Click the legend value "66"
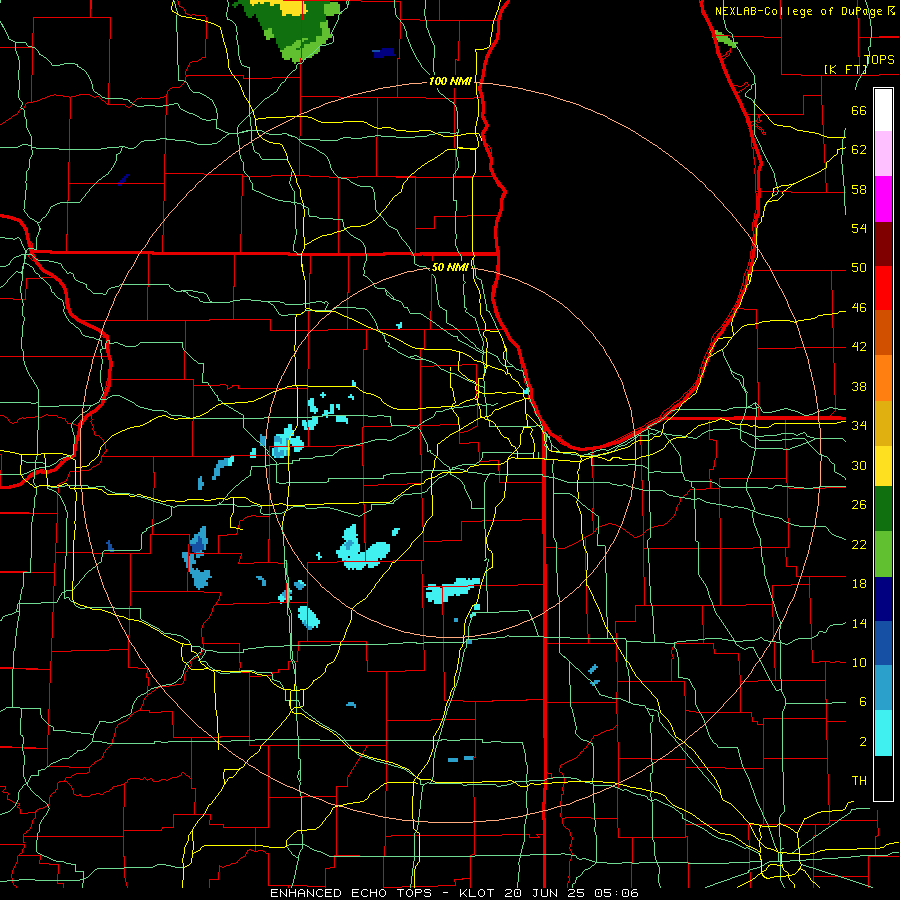The image size is (900, 900). point(859,110)
